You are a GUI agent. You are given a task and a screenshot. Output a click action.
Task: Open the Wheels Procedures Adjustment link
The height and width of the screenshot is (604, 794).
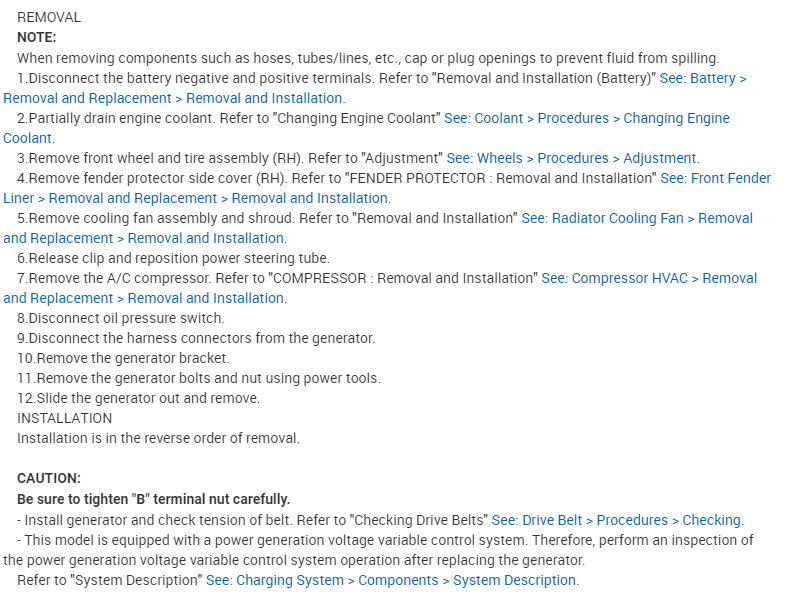point(572,158)
